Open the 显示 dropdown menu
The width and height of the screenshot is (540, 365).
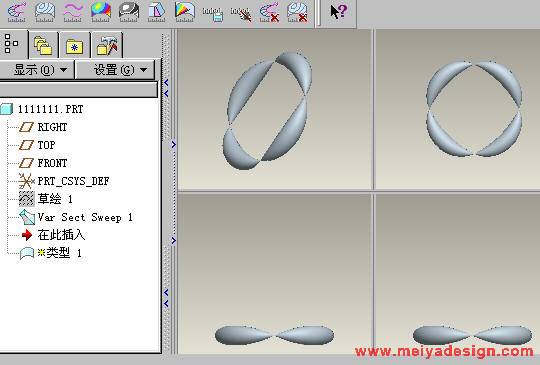(37, 70)
